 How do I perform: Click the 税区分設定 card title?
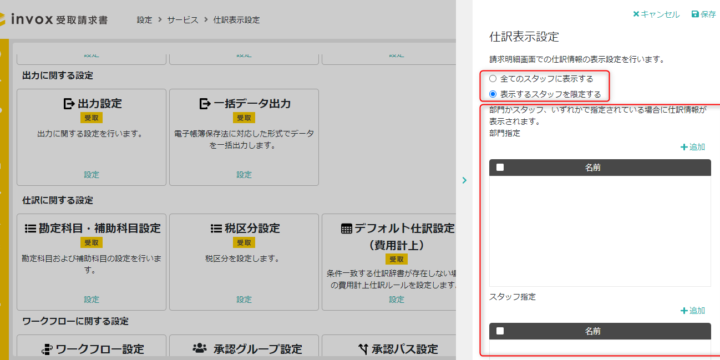pyautogui.click(x=252, y=228)
